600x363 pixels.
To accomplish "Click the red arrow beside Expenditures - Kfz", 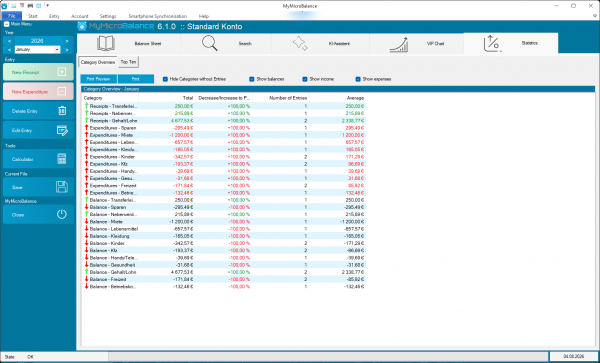I will (86, 164).
